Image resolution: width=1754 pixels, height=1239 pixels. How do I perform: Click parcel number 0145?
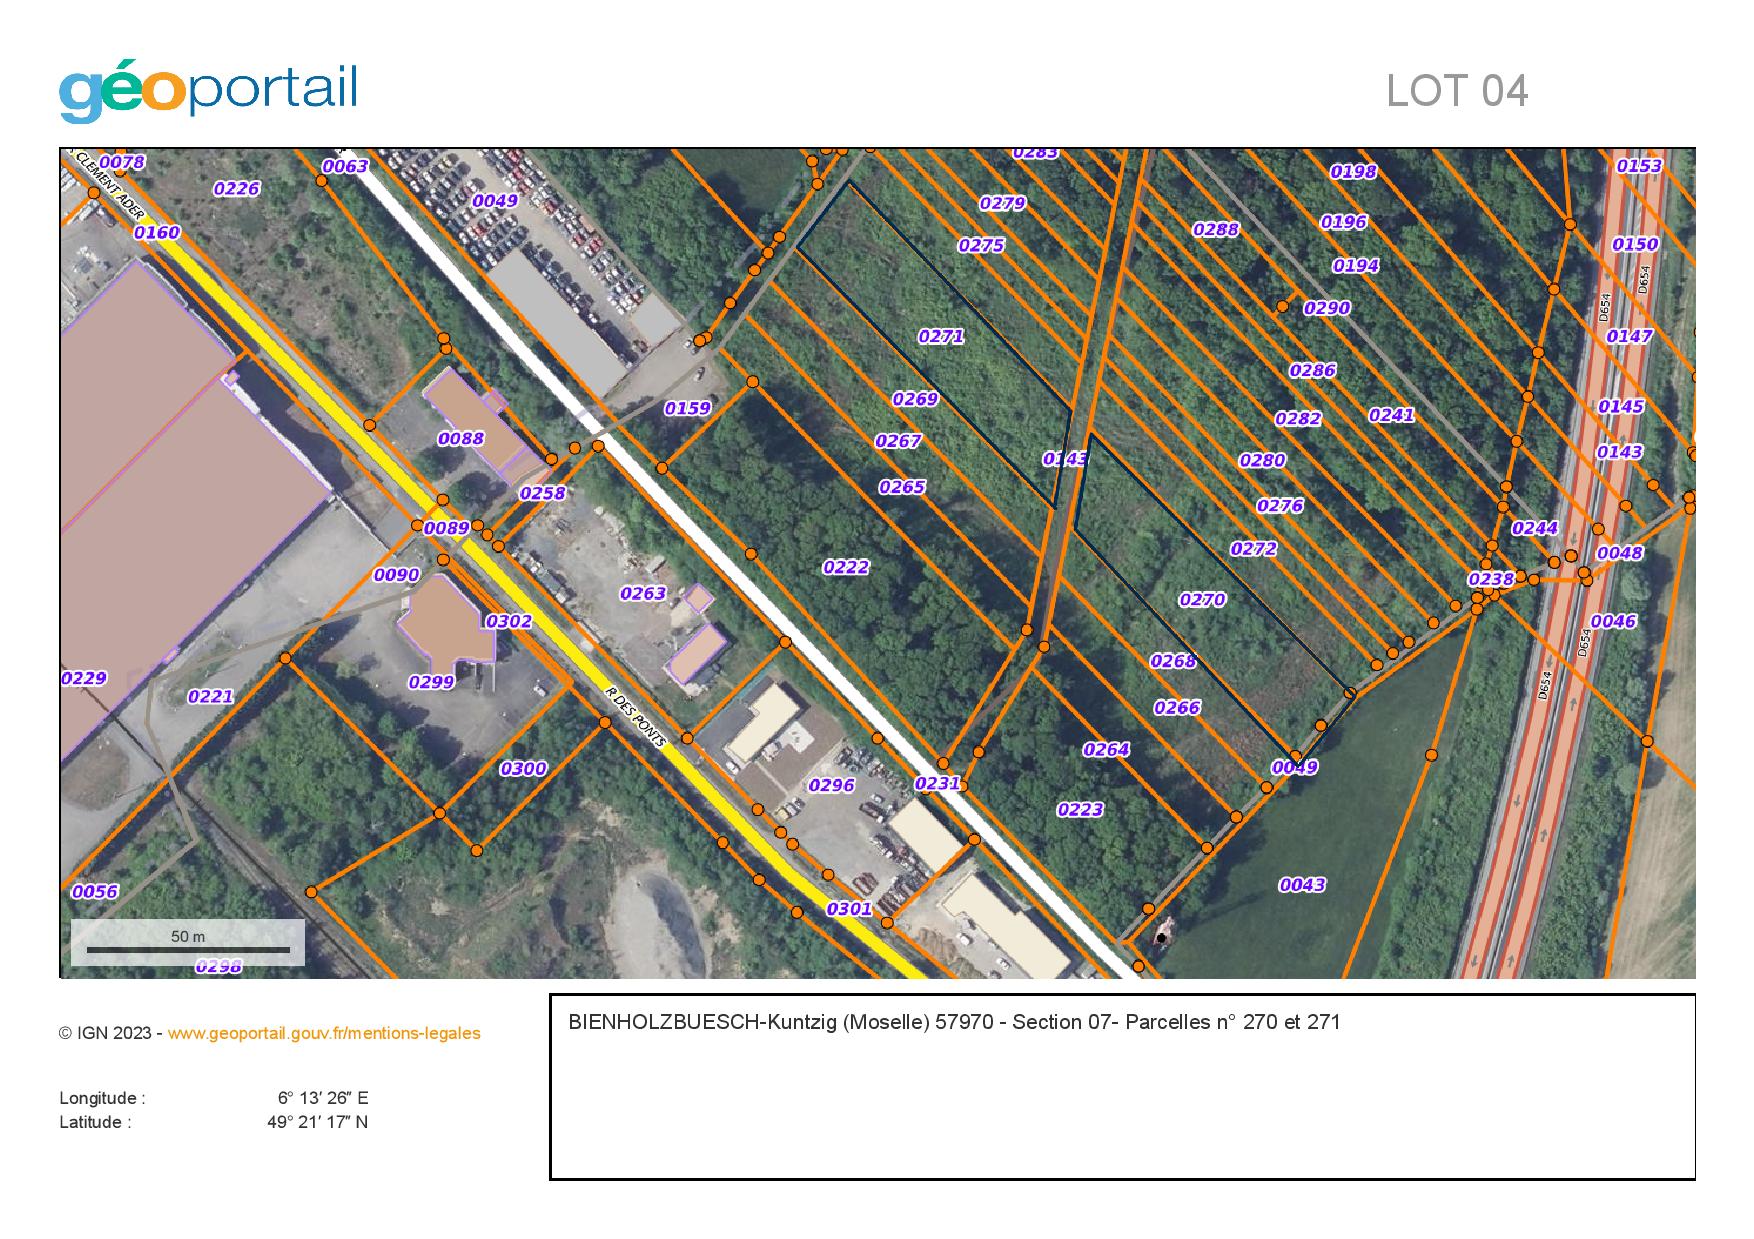coord(1621,406)
